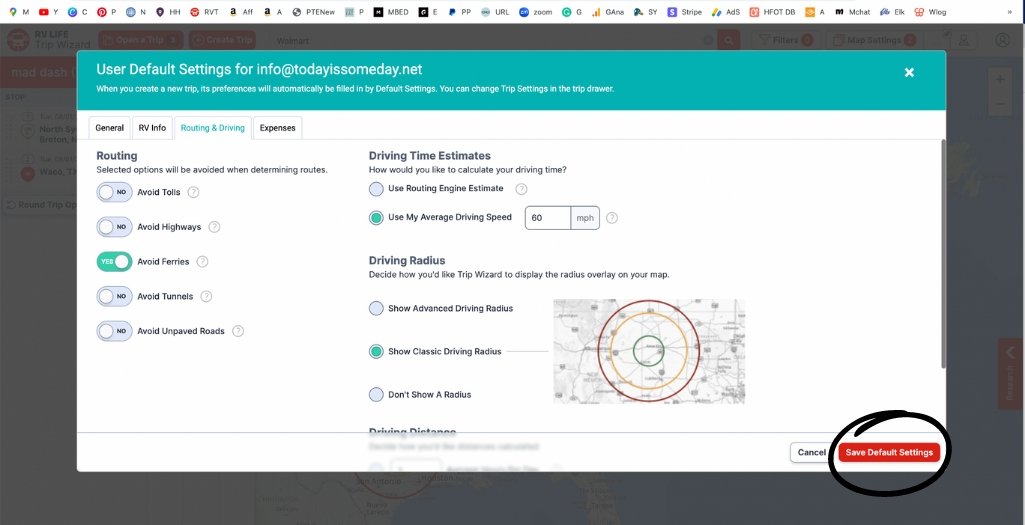Toggle the Avoid Tolls switch
Screen dimensions: 1025x525
click(x=114, y=192)
